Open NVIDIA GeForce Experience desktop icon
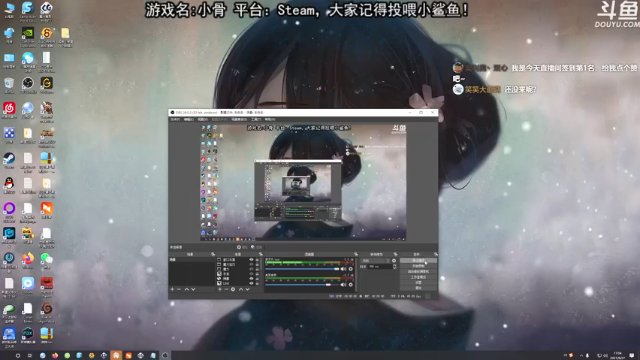Screen dimensions: 640x360 pyautogui.click(x=28, y=36)
